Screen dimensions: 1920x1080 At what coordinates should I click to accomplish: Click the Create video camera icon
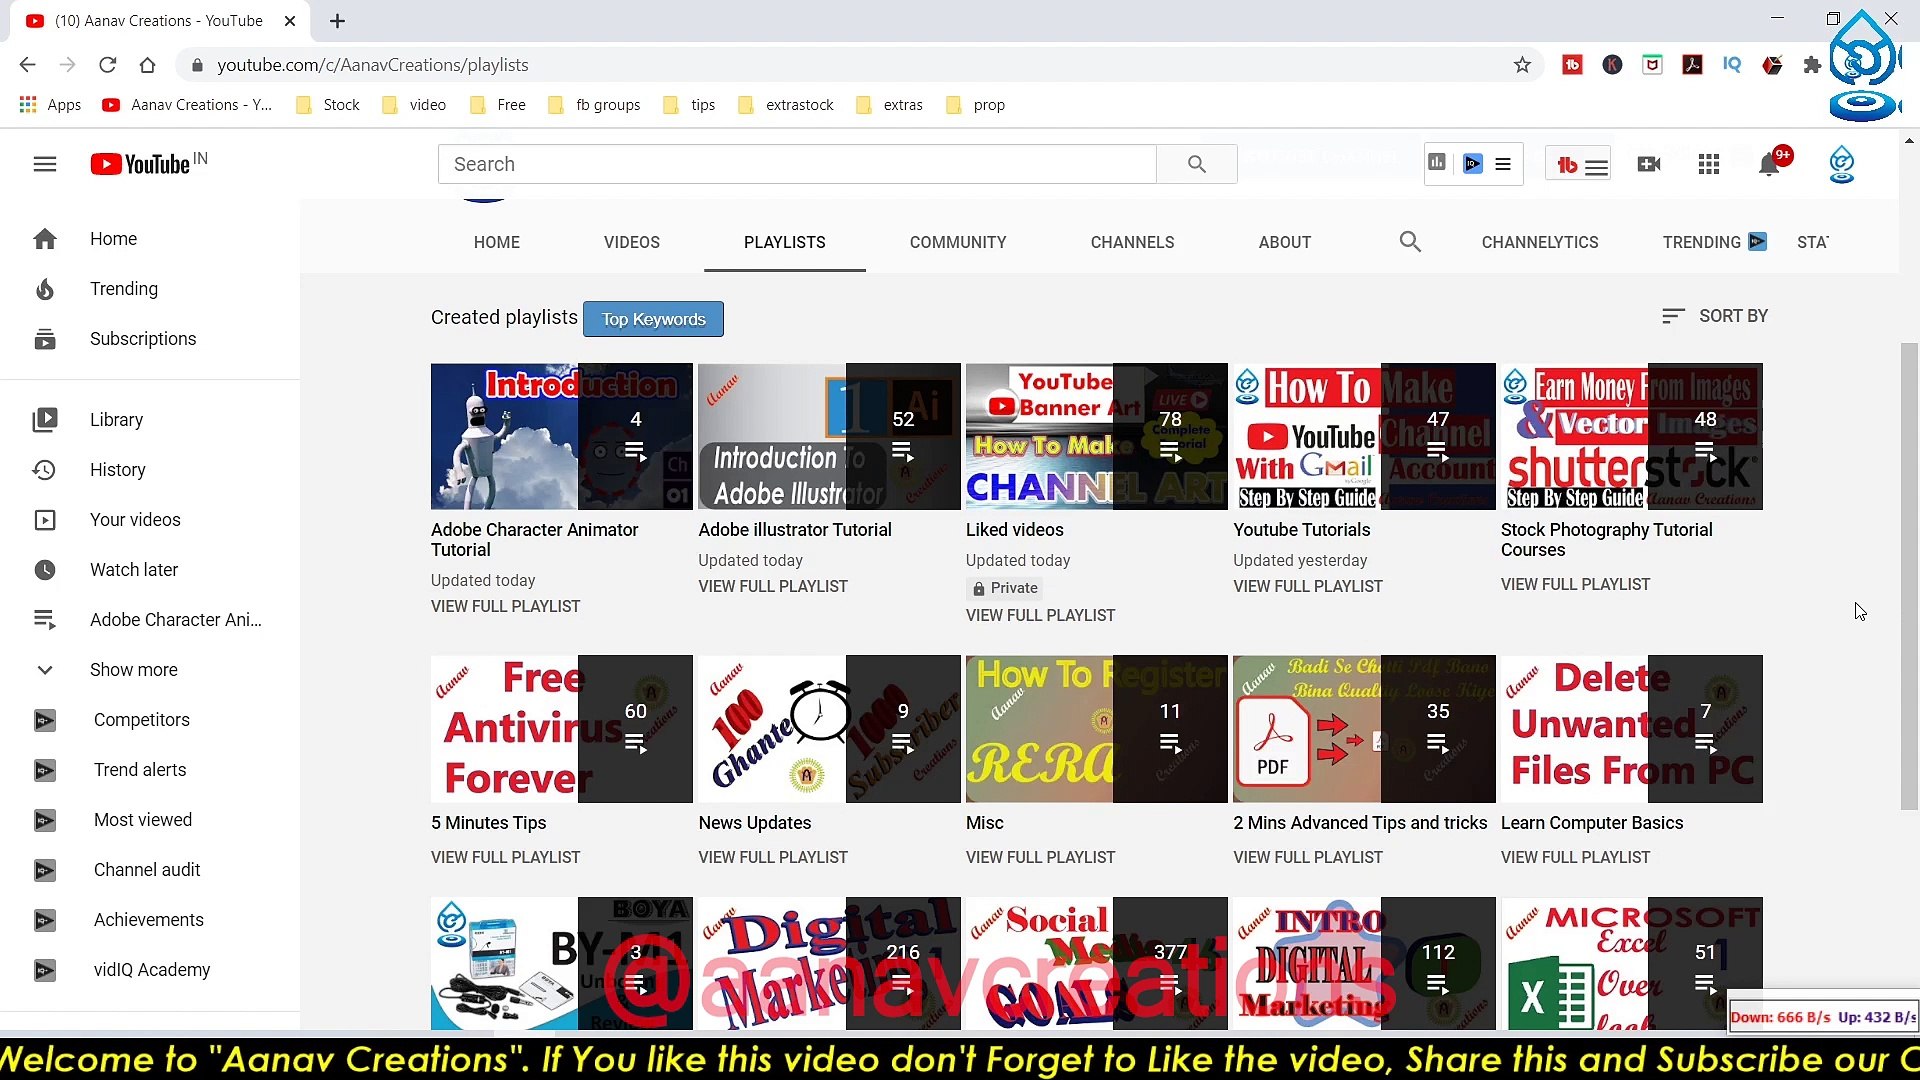[x=1649, y=164]
